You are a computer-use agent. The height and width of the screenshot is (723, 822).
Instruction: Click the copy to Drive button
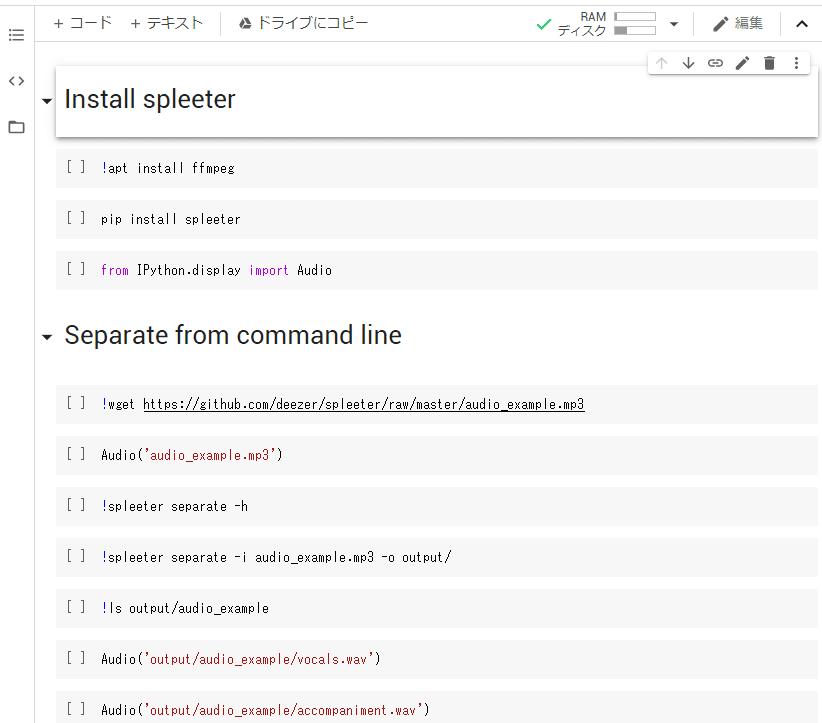pyautogui.click(x=303, y=23)
